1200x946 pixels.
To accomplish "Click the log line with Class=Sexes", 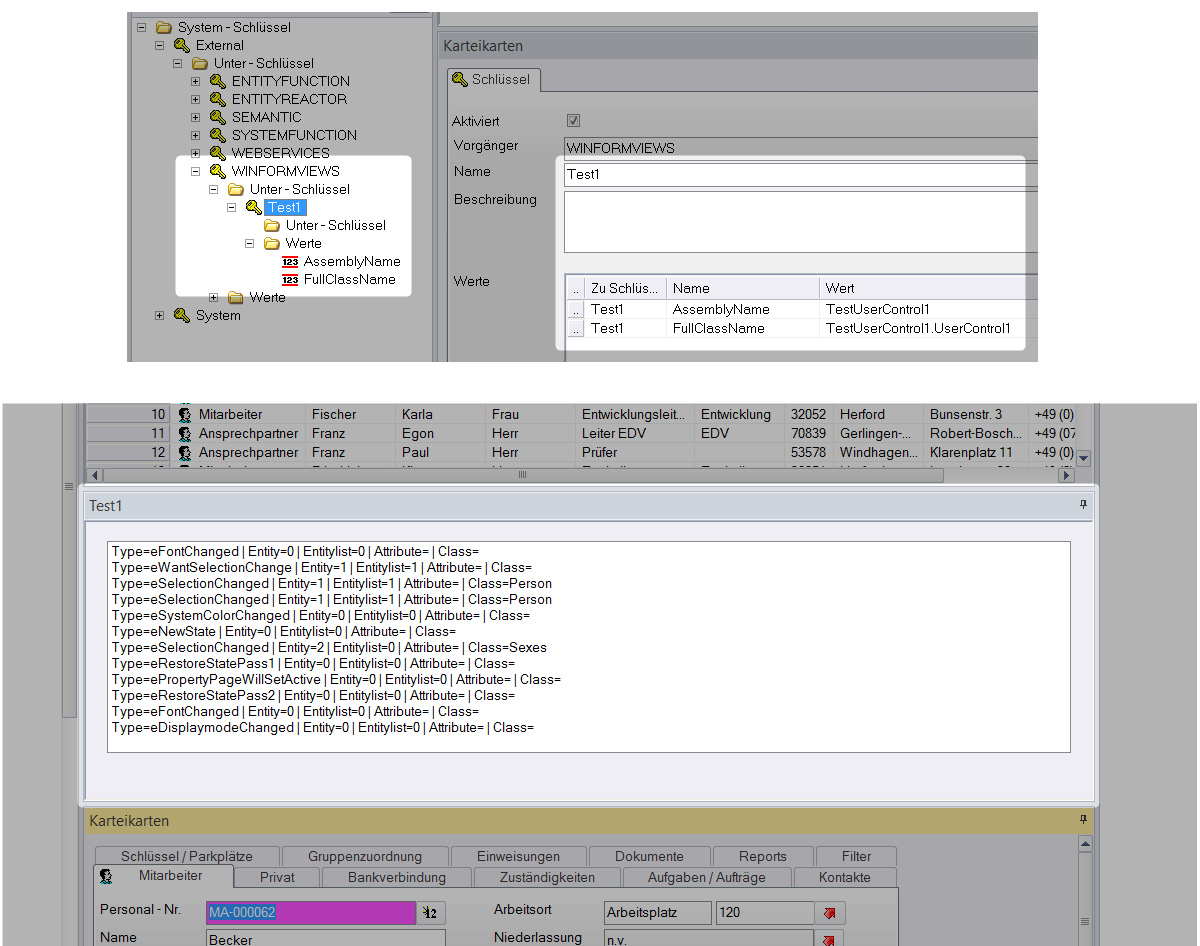I will [x=330, y=647].
